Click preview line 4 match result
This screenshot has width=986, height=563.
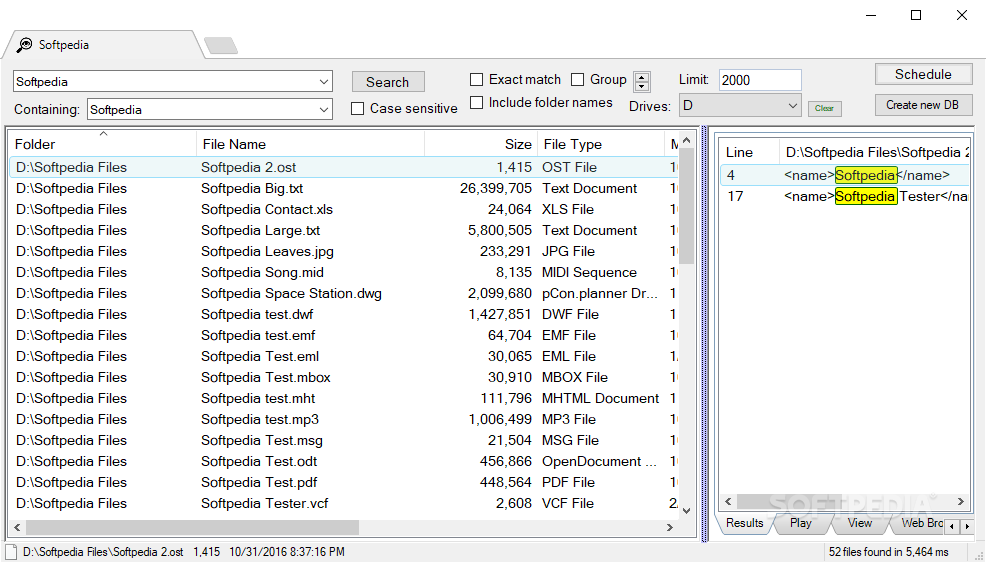point(845,176)
